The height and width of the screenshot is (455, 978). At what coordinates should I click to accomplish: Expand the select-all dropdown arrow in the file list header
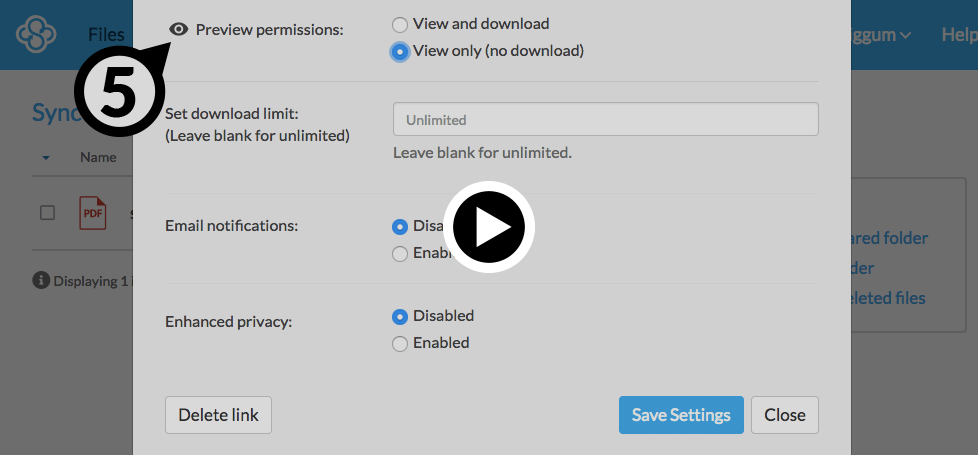[46, 158]
